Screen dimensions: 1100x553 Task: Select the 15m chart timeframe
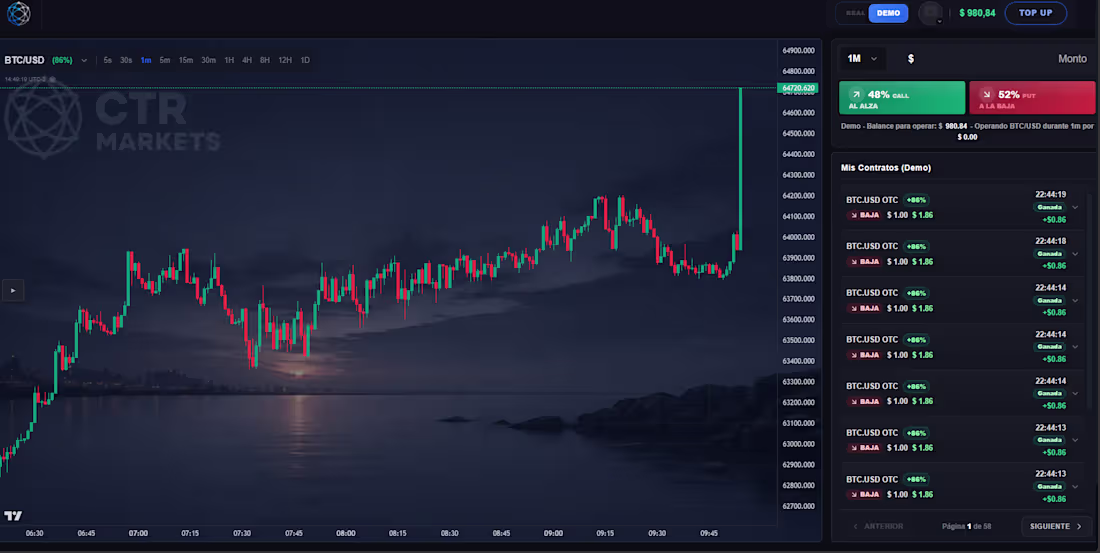pyautogui.click(x=185, y=60)
